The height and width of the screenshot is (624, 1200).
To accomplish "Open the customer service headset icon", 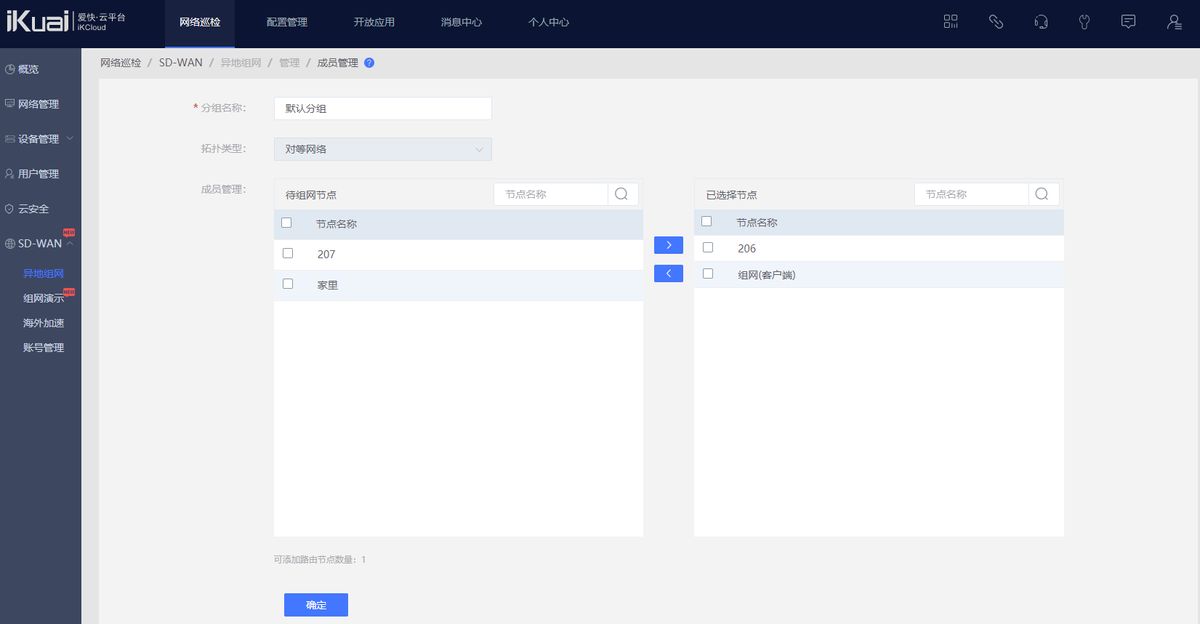I will [x=1041, y=21].
